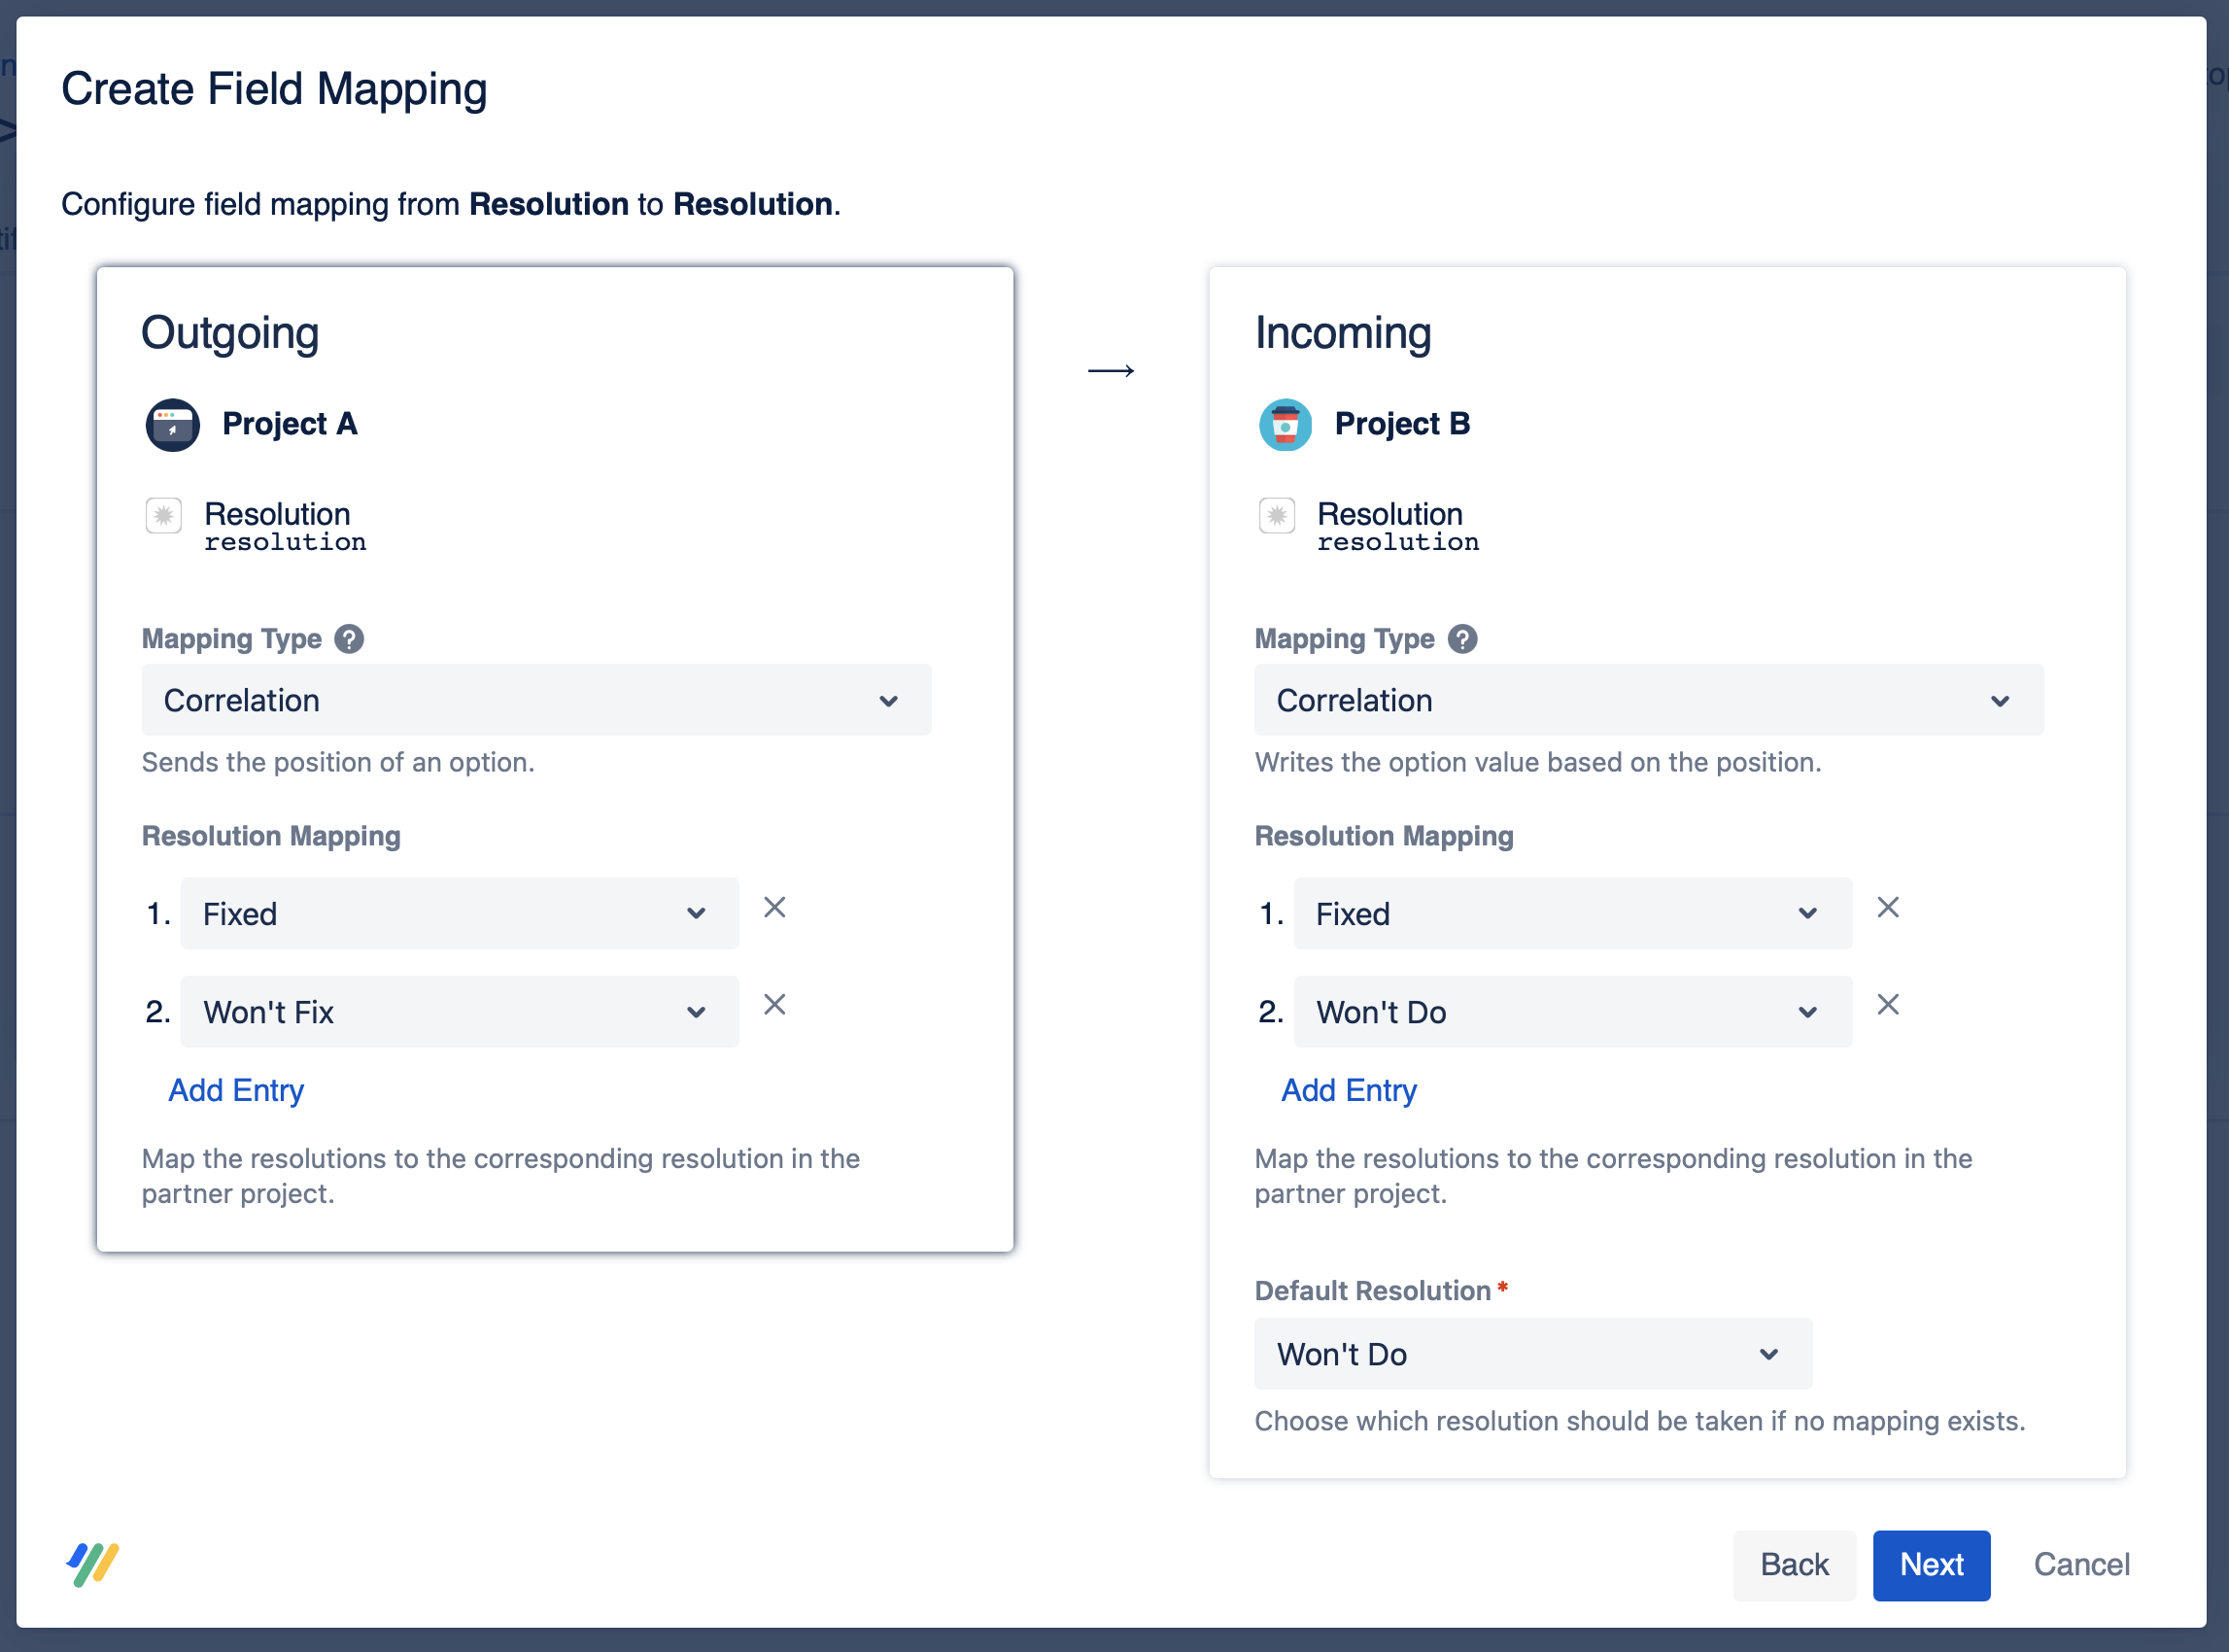This screenshot has width=2229, height=1652.
Task: Click the Incoming Mapping Type help icon
Action: pyautogui.click(x=1462, y=639)
